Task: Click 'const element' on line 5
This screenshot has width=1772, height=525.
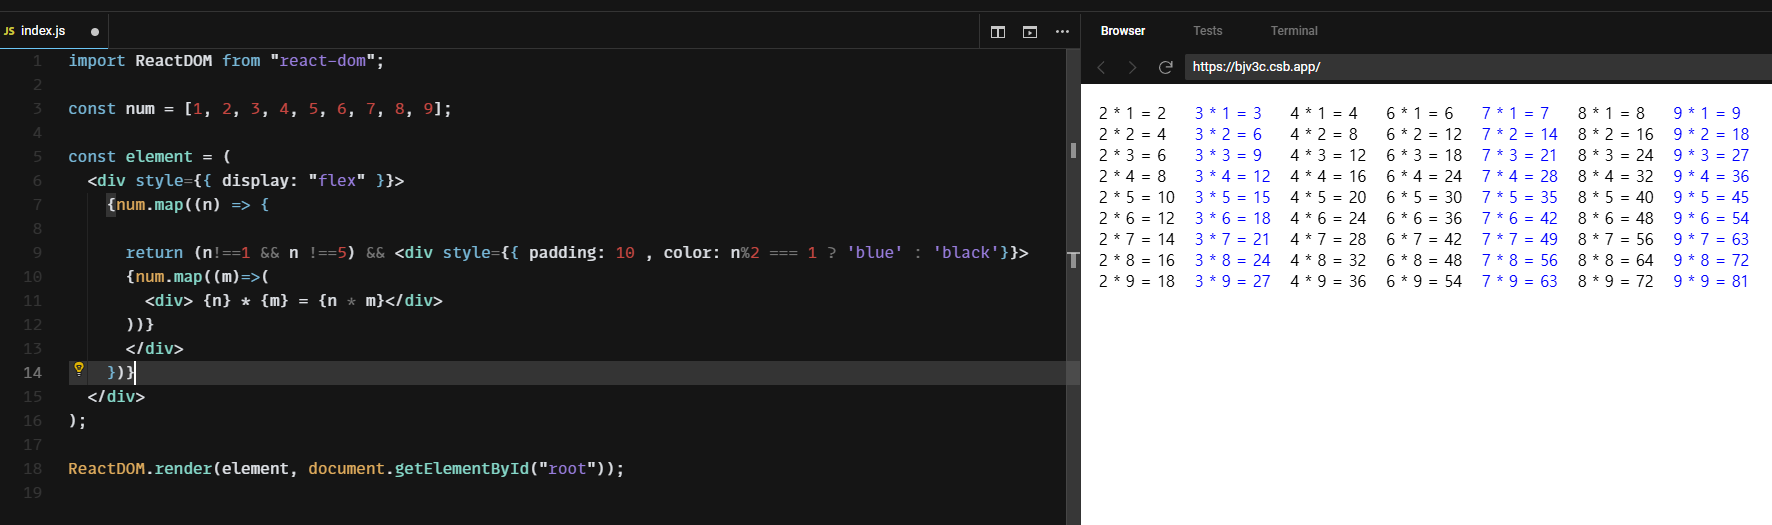Action: point(130,157)
